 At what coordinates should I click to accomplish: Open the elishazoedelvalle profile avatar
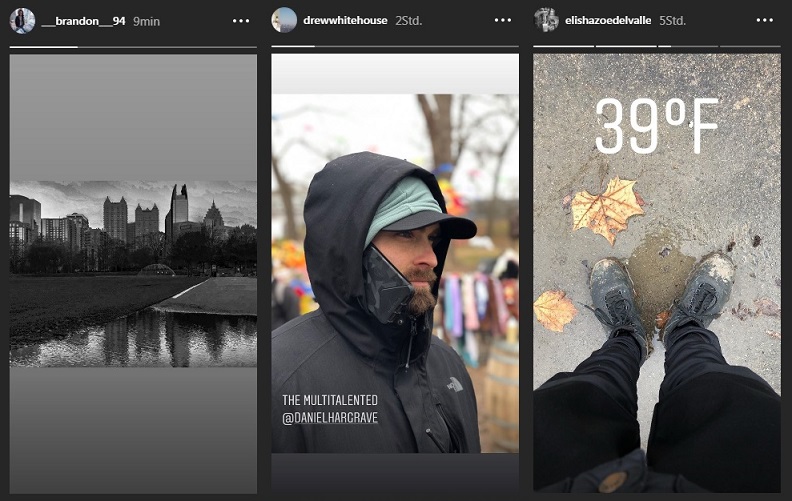click(546, 20)
